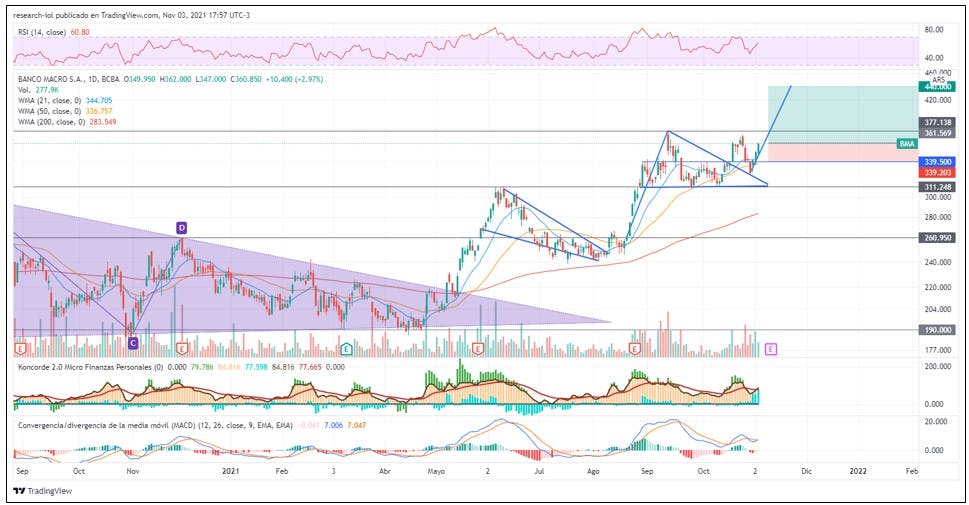Click the green take-profit zone of long position
The width and height of the screenshot is (969, 505).
coord(843,115)
